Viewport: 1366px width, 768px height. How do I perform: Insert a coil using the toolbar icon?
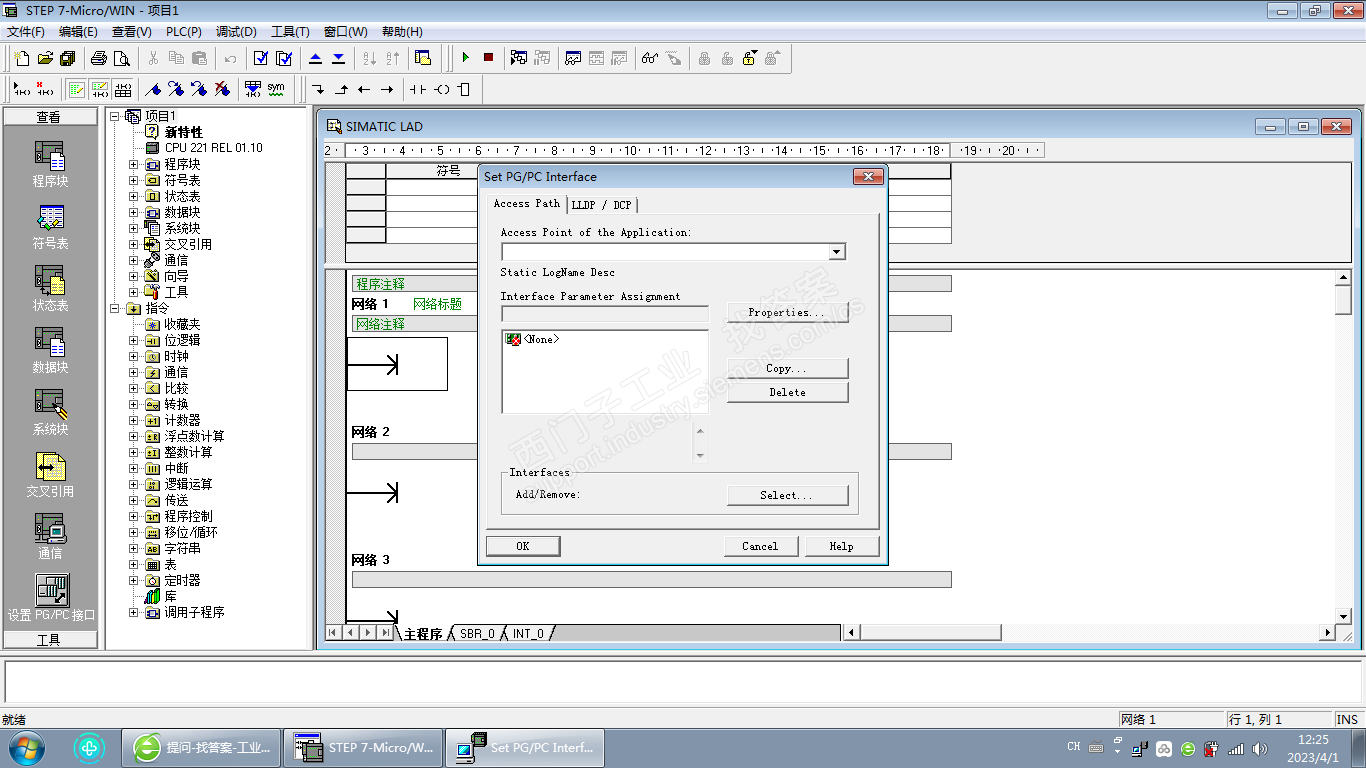point(441,89)
